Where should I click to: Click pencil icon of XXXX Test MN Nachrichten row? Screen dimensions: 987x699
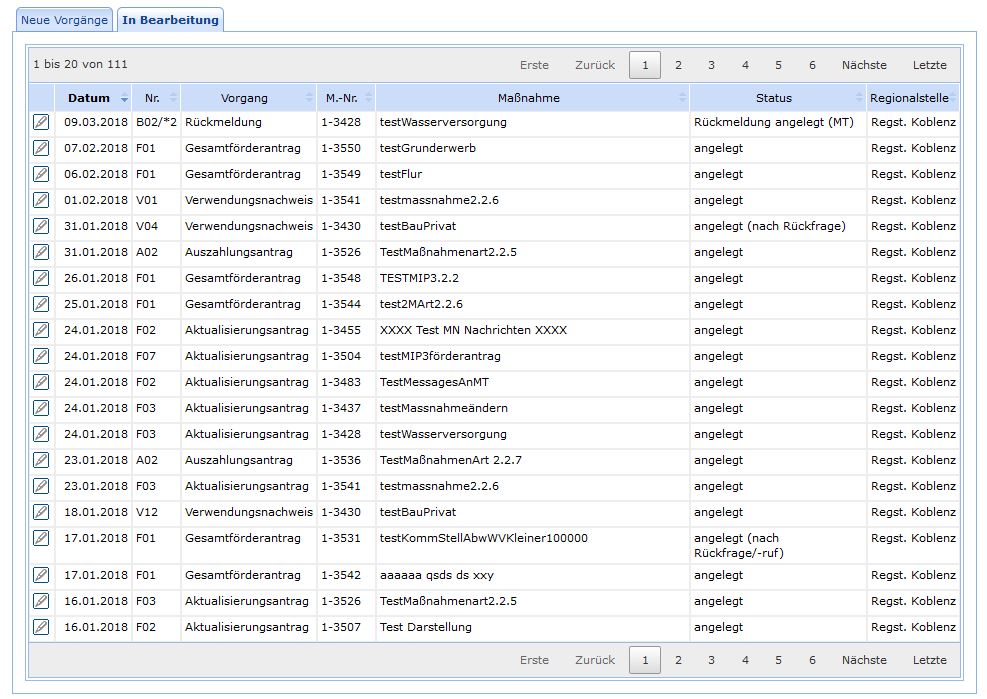[x=41, y=330]
